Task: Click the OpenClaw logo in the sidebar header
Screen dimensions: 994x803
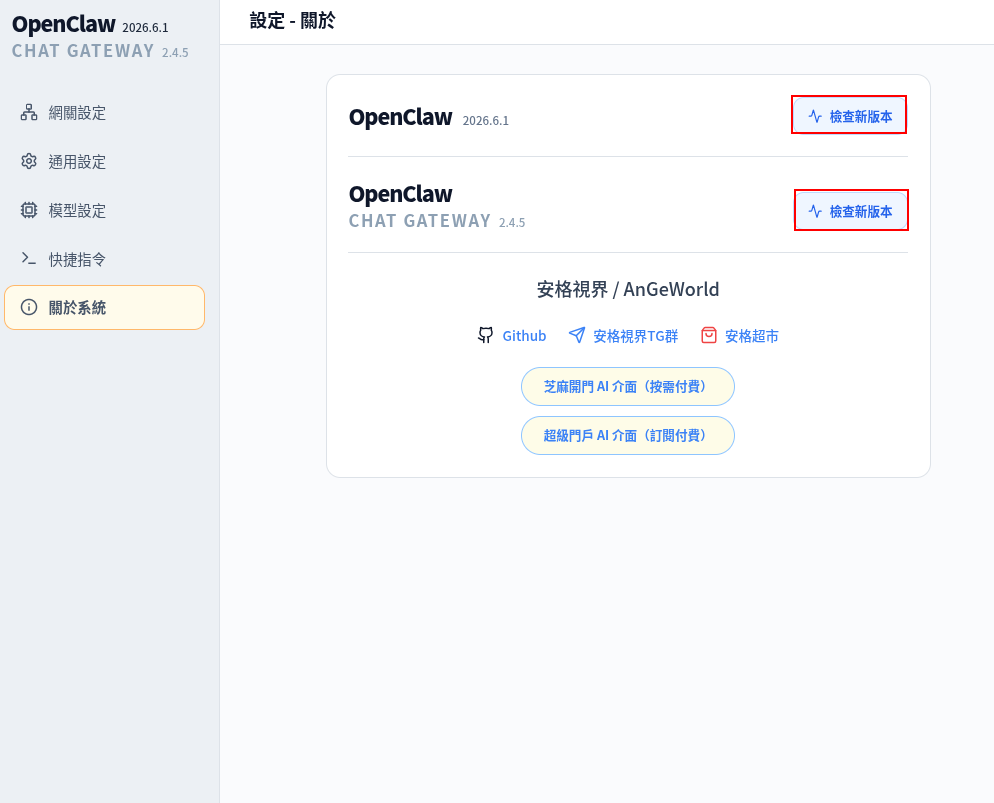Action: 63,25
